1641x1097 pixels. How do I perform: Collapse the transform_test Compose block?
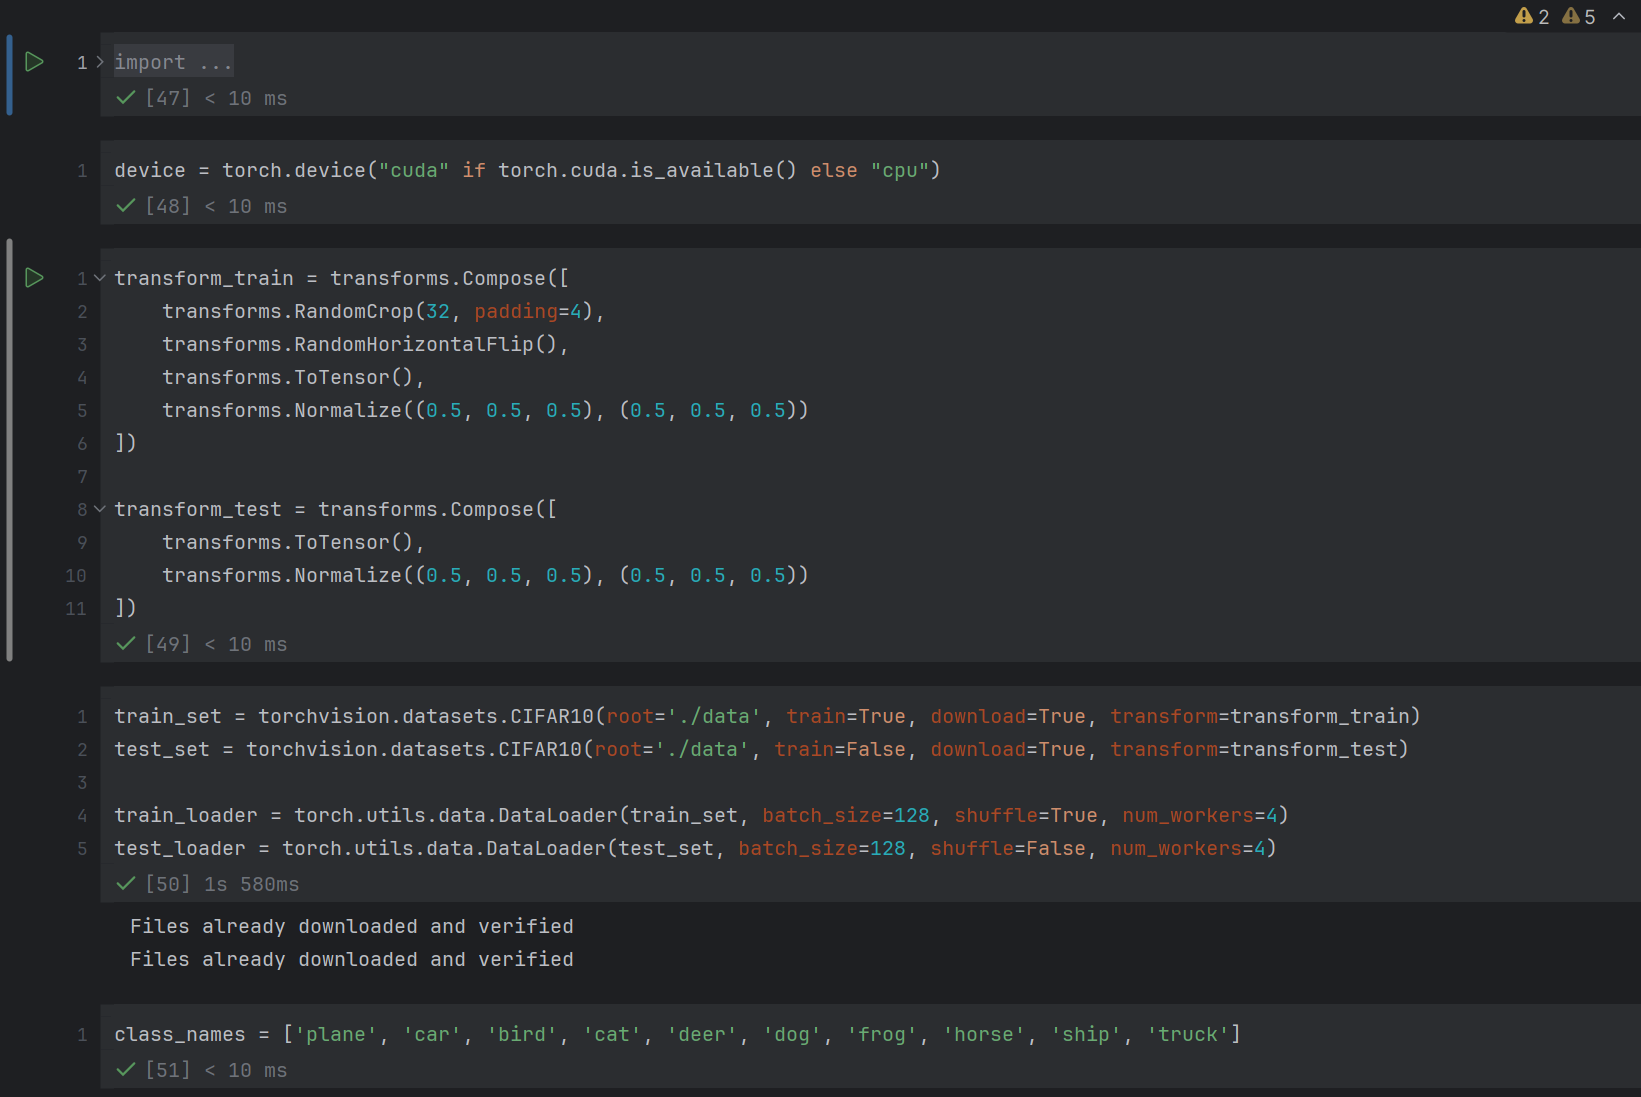(100, 509)
